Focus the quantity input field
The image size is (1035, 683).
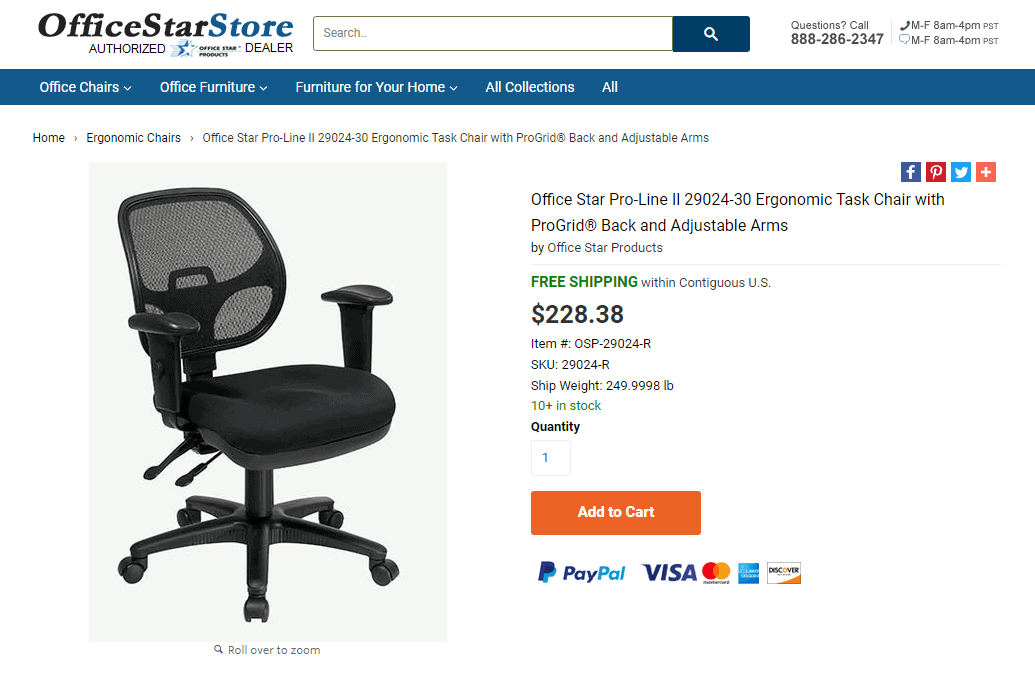coord(551,458)
